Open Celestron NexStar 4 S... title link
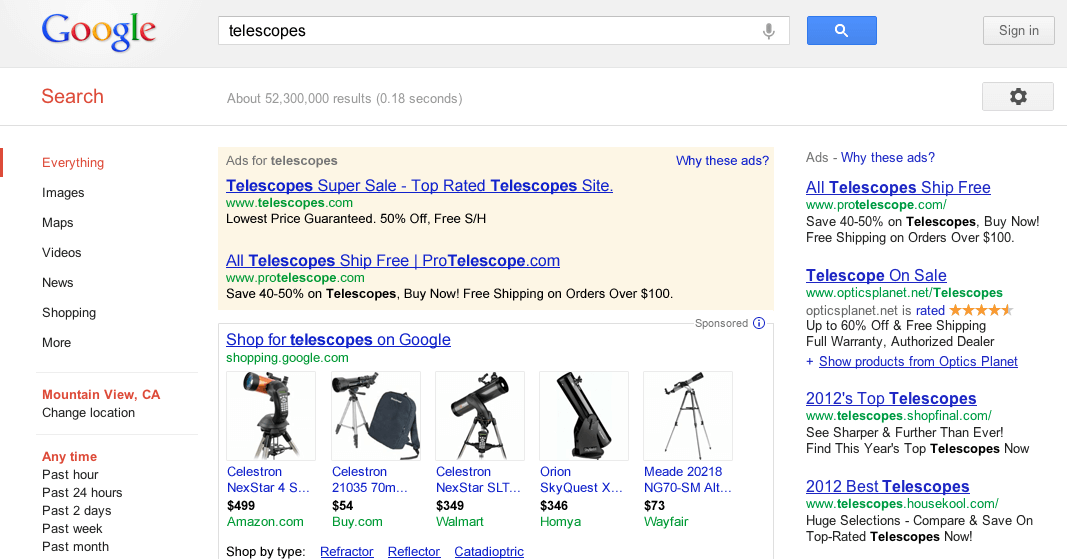The image size is (1067, 559). (268, 479)
